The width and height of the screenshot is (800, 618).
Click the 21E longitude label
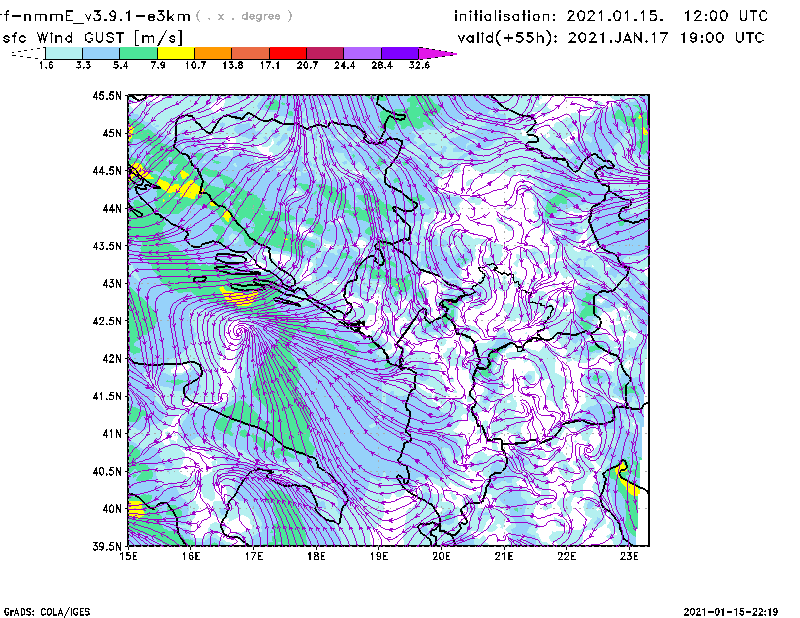pyautogui.click(x=504, y=556)
